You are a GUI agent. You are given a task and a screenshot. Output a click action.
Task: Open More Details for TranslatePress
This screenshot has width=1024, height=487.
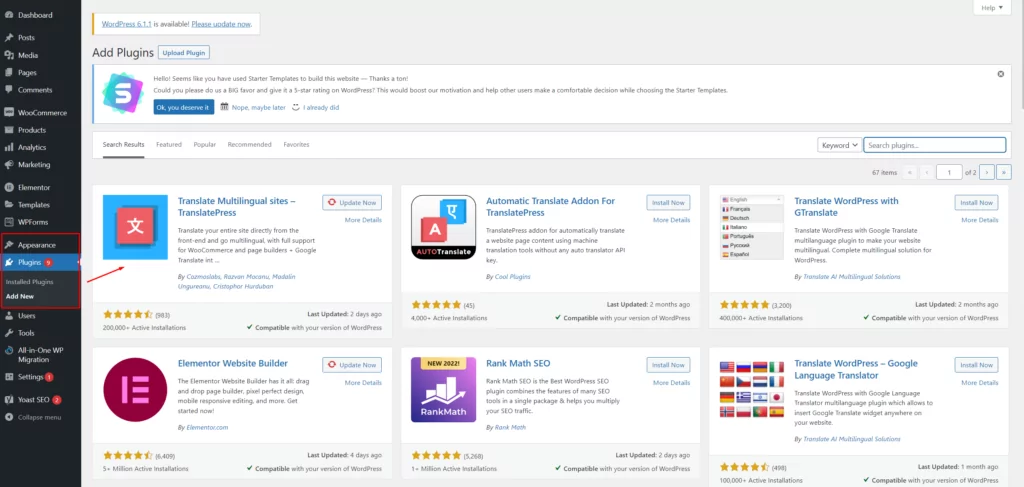coord(363,220)
